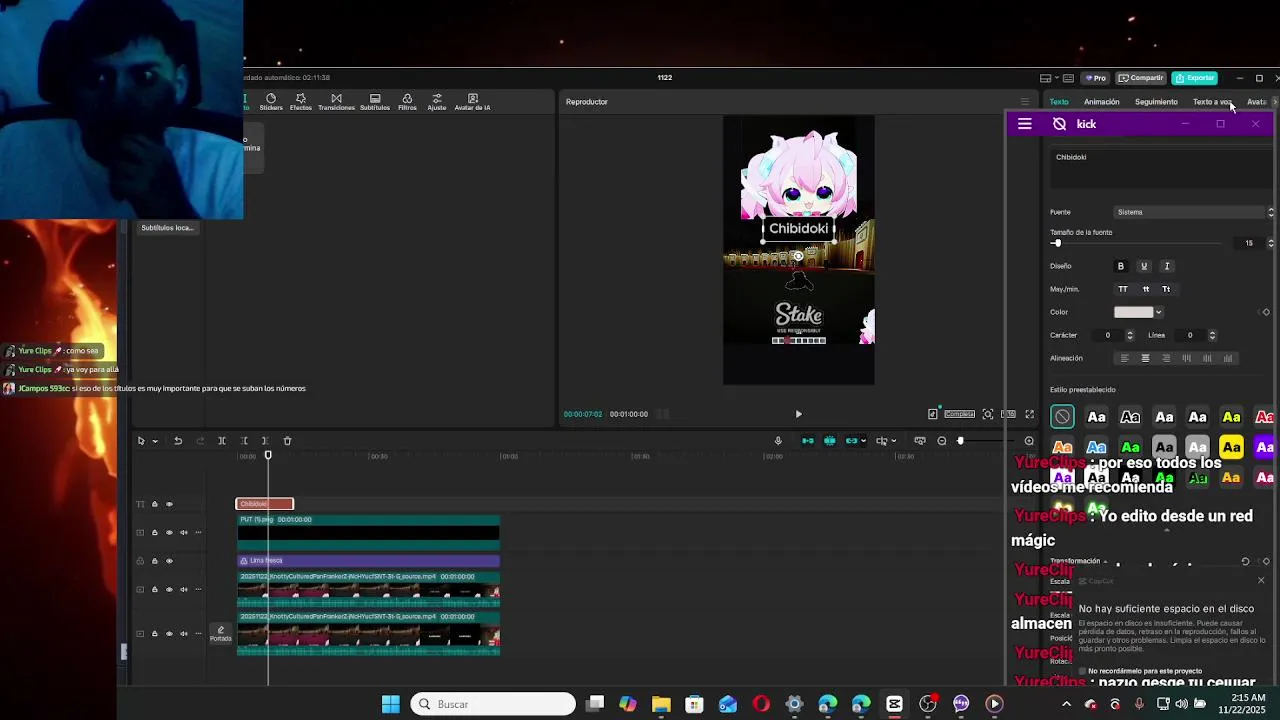Switch to the Texto a voz tab
1280x720 pixels.
click(x=1212, y=102)
